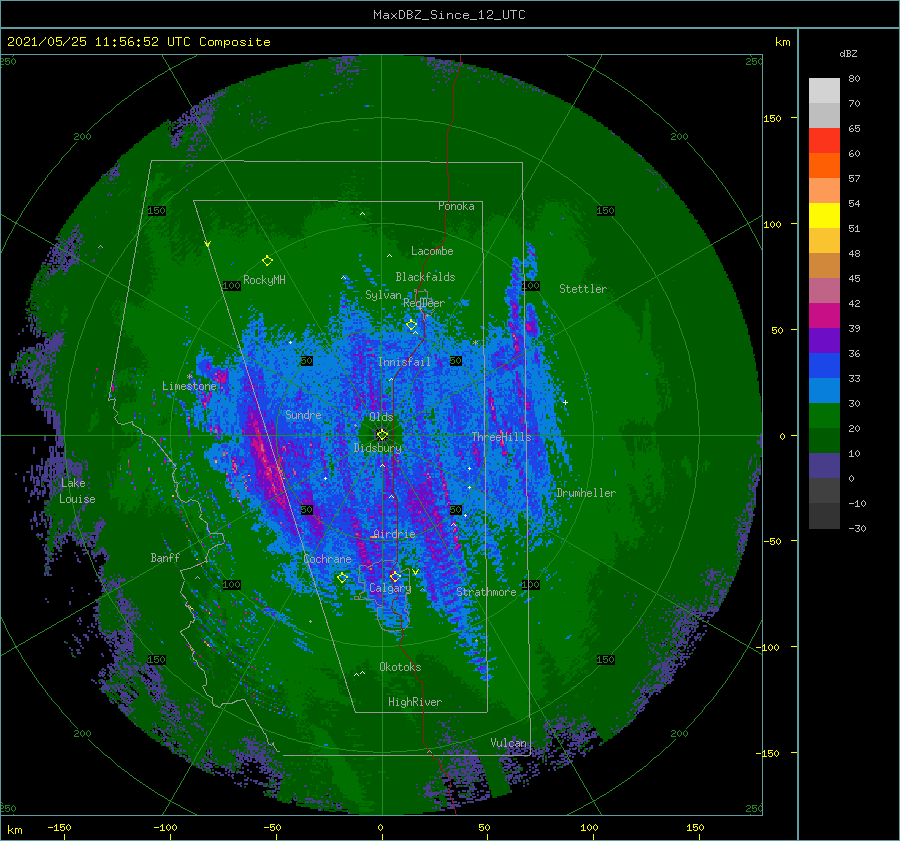Click the Ponoka town label

pos(456,206)
